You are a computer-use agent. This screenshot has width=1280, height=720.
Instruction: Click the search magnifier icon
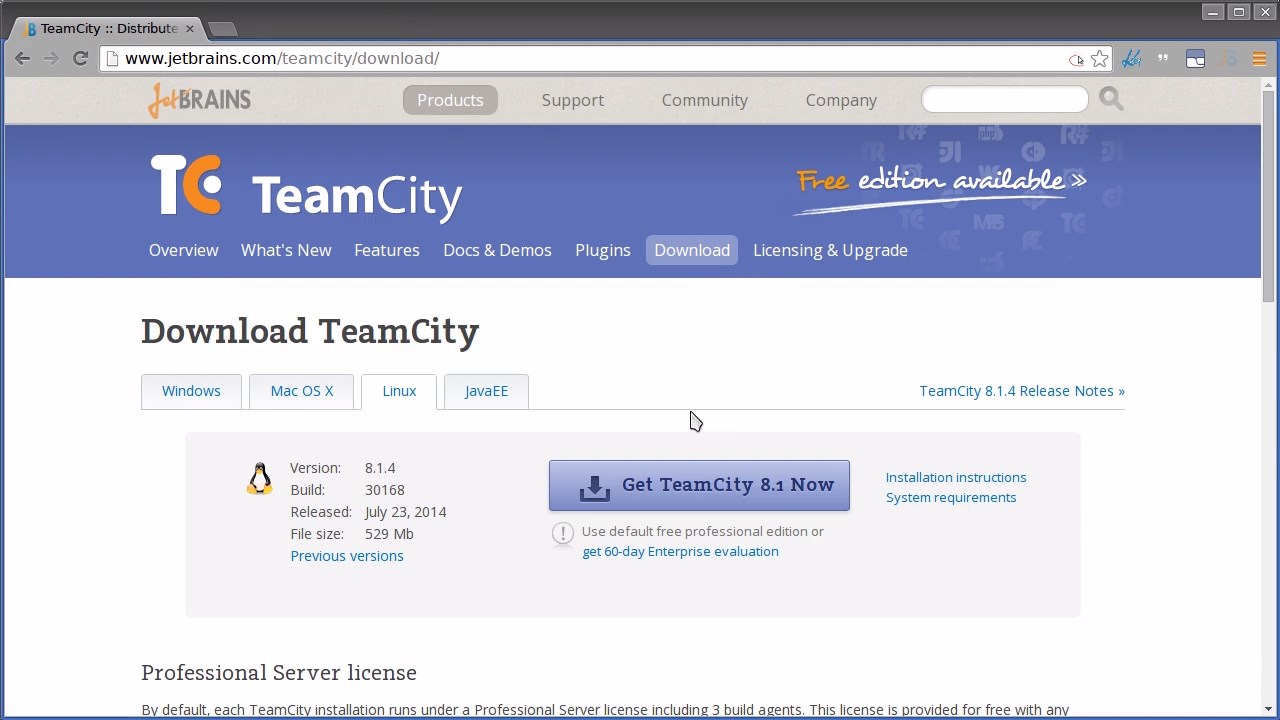click(x=1111, y=98)
